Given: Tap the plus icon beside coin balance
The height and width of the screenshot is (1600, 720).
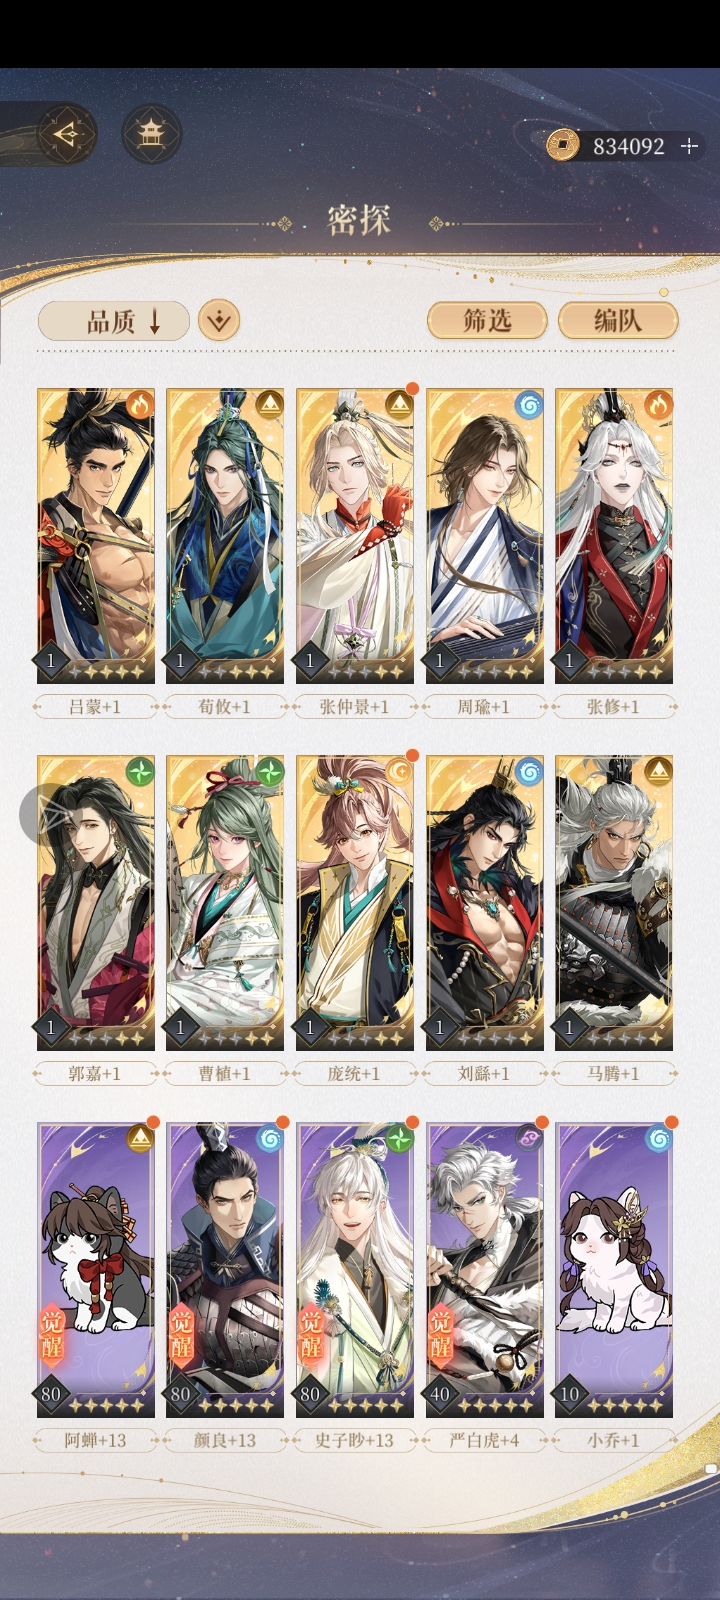Looking at the screenshot, I should [689, 146].
